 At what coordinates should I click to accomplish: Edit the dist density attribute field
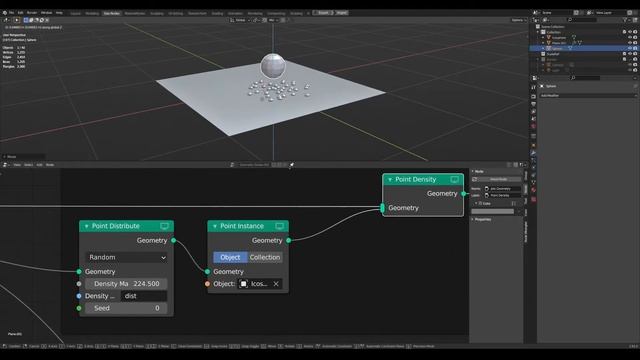tap(144, 296)
